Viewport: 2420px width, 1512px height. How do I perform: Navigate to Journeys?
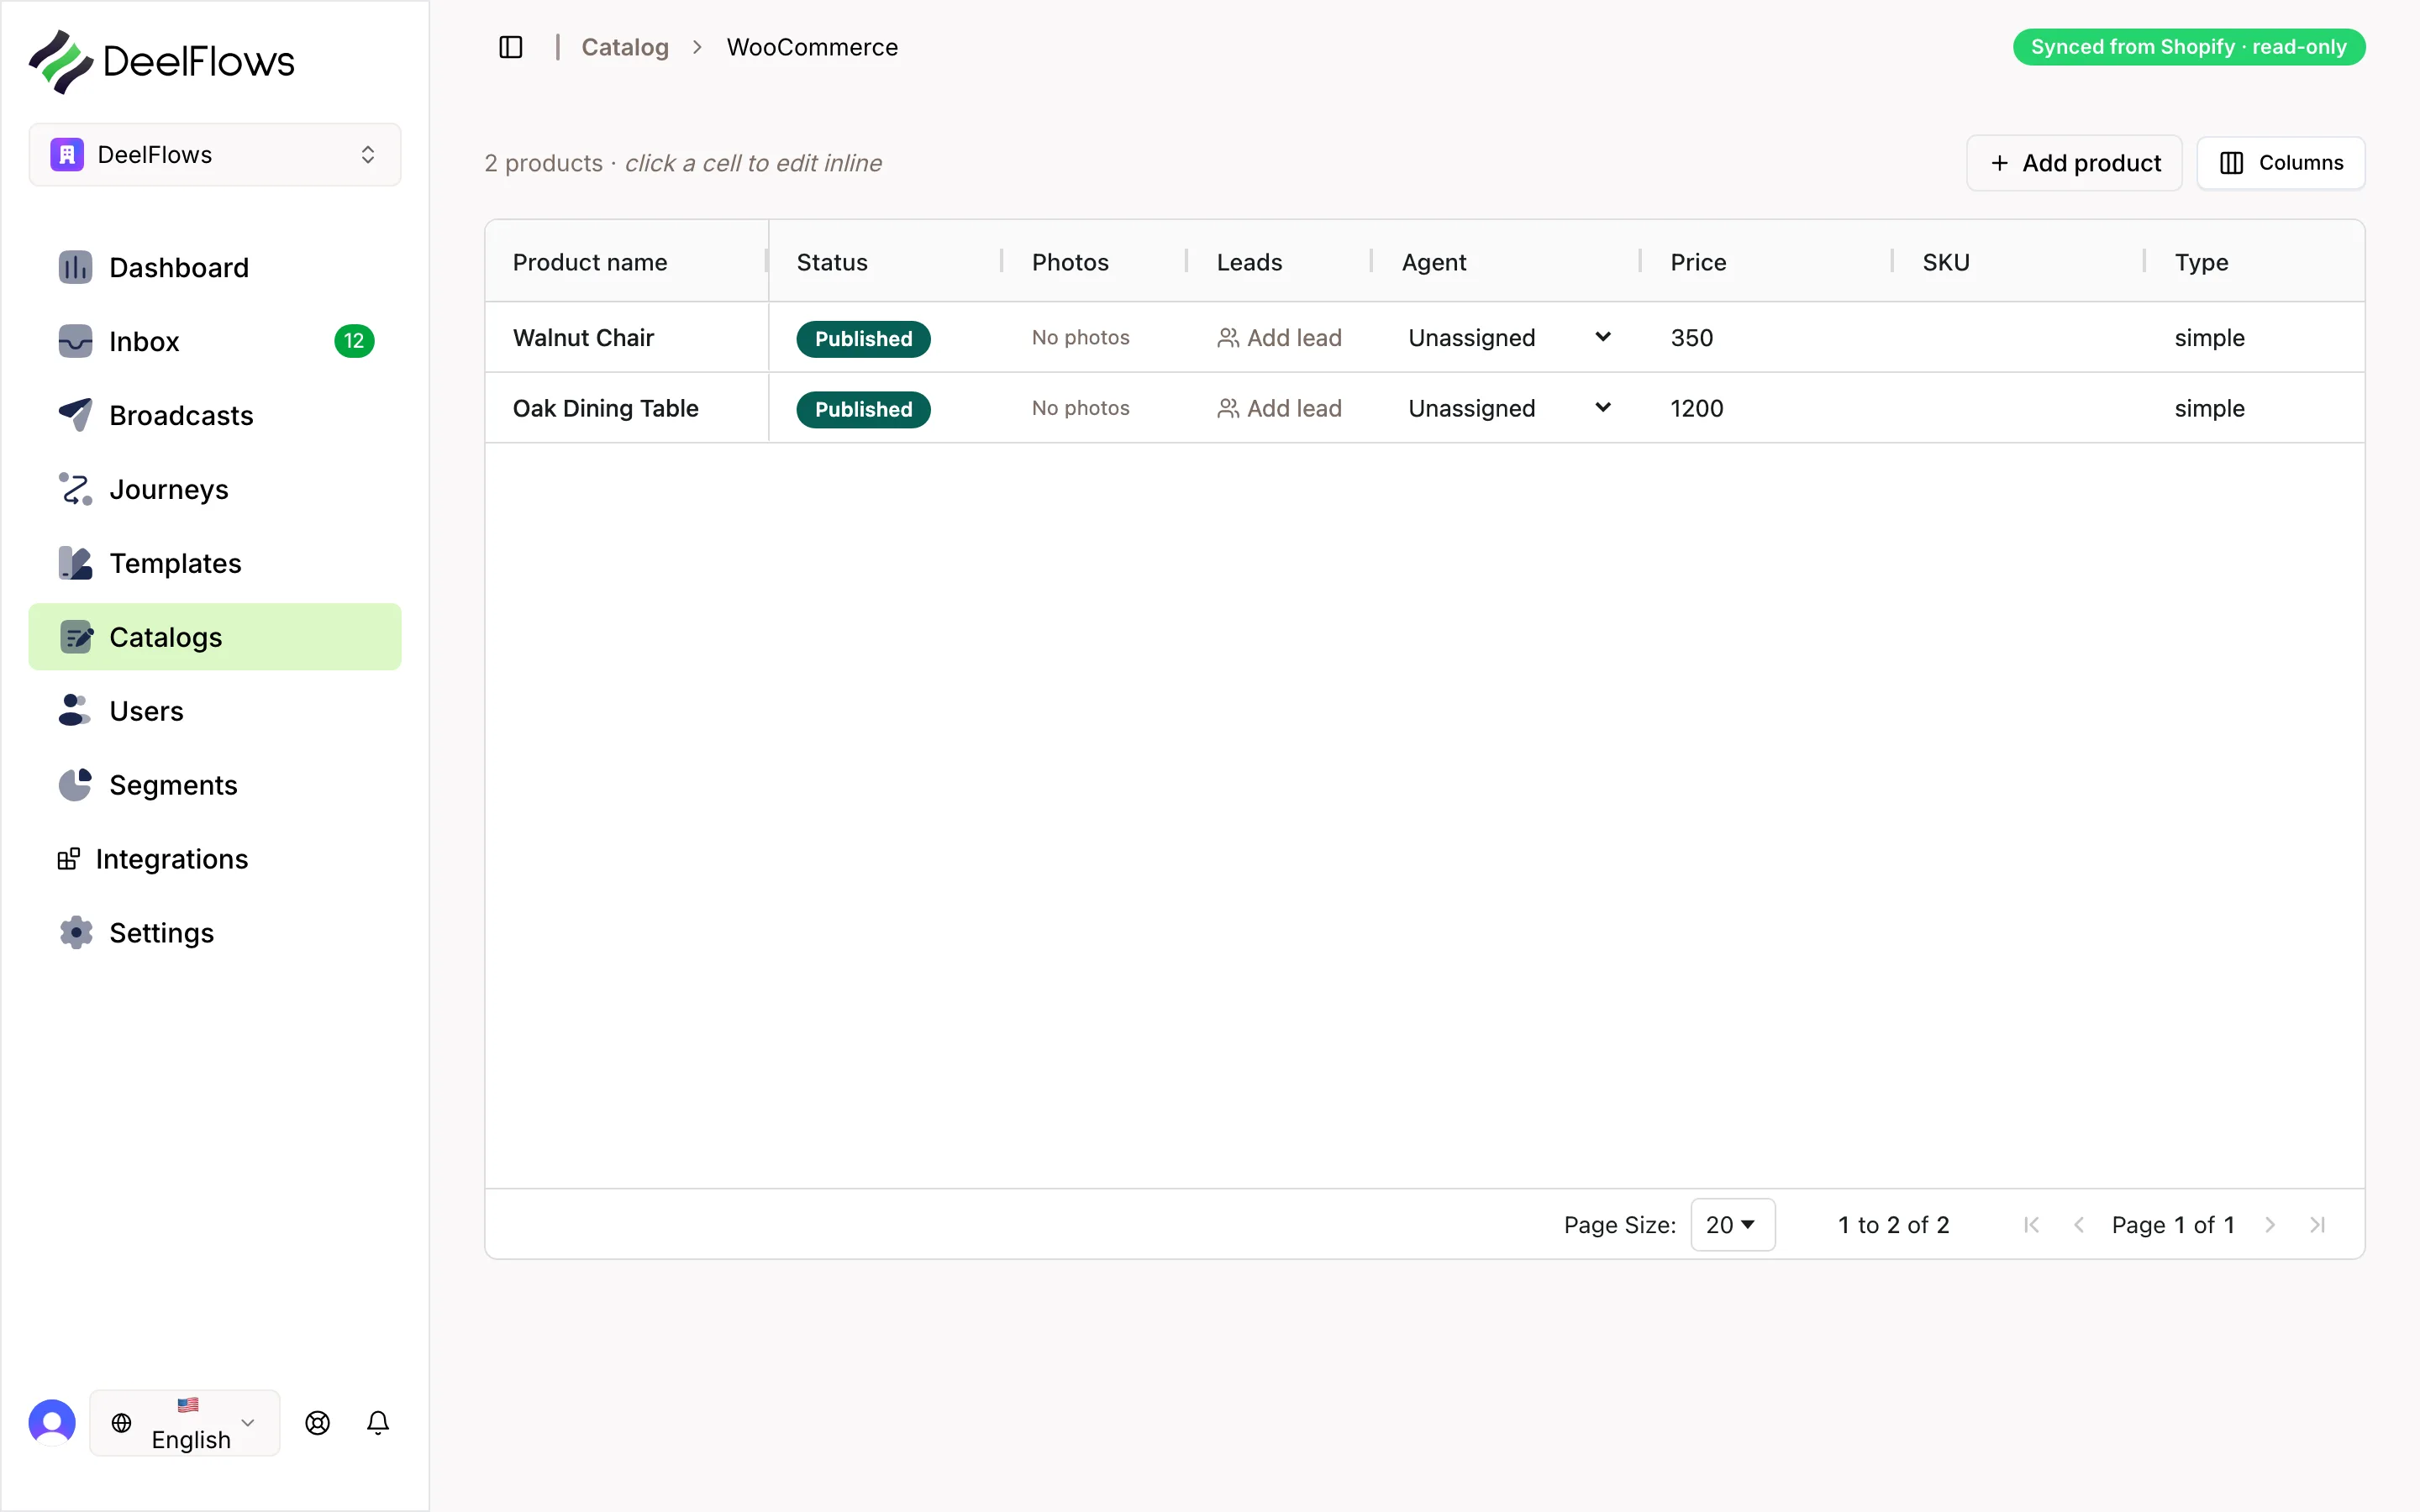(215, 489)
